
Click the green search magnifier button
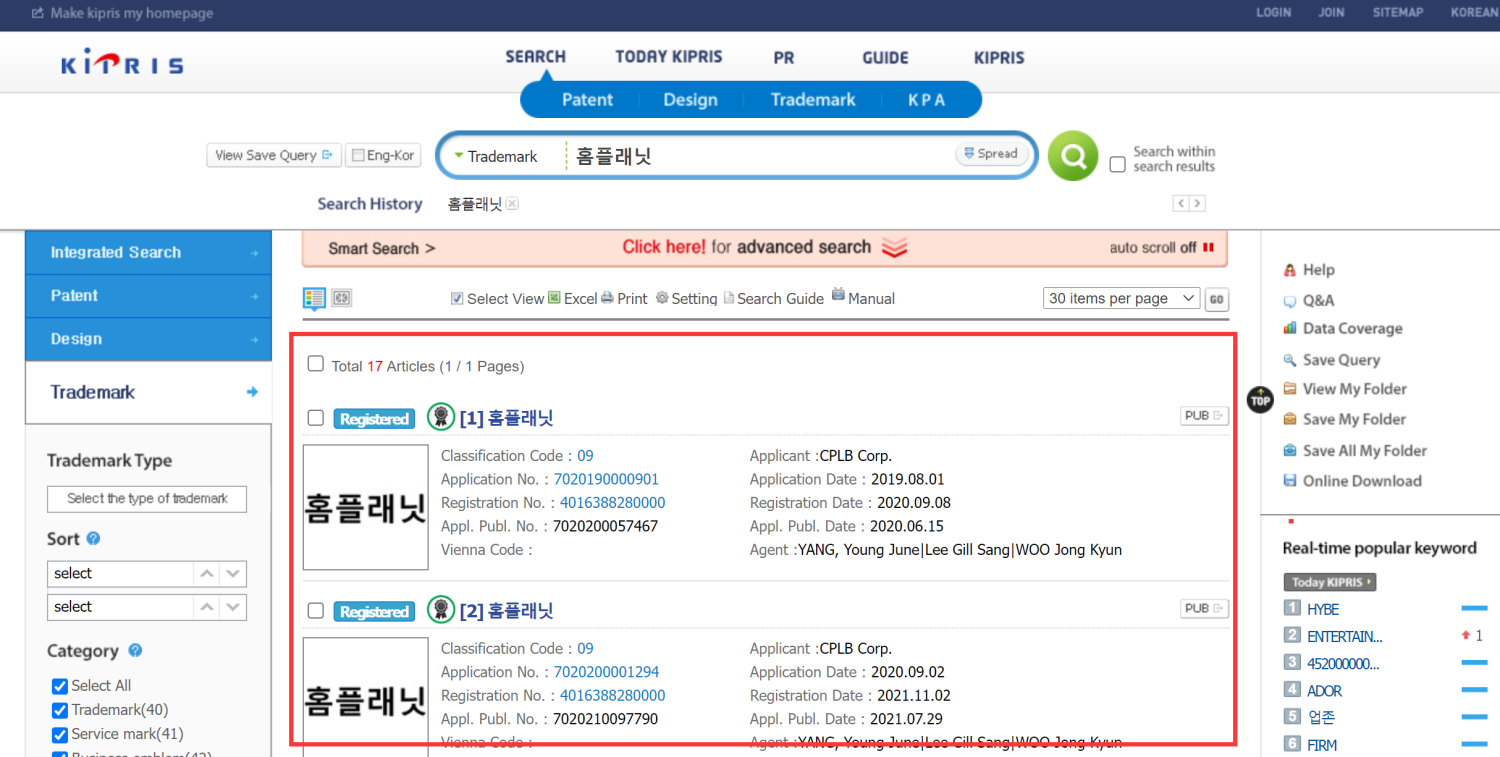(1073, 156)
